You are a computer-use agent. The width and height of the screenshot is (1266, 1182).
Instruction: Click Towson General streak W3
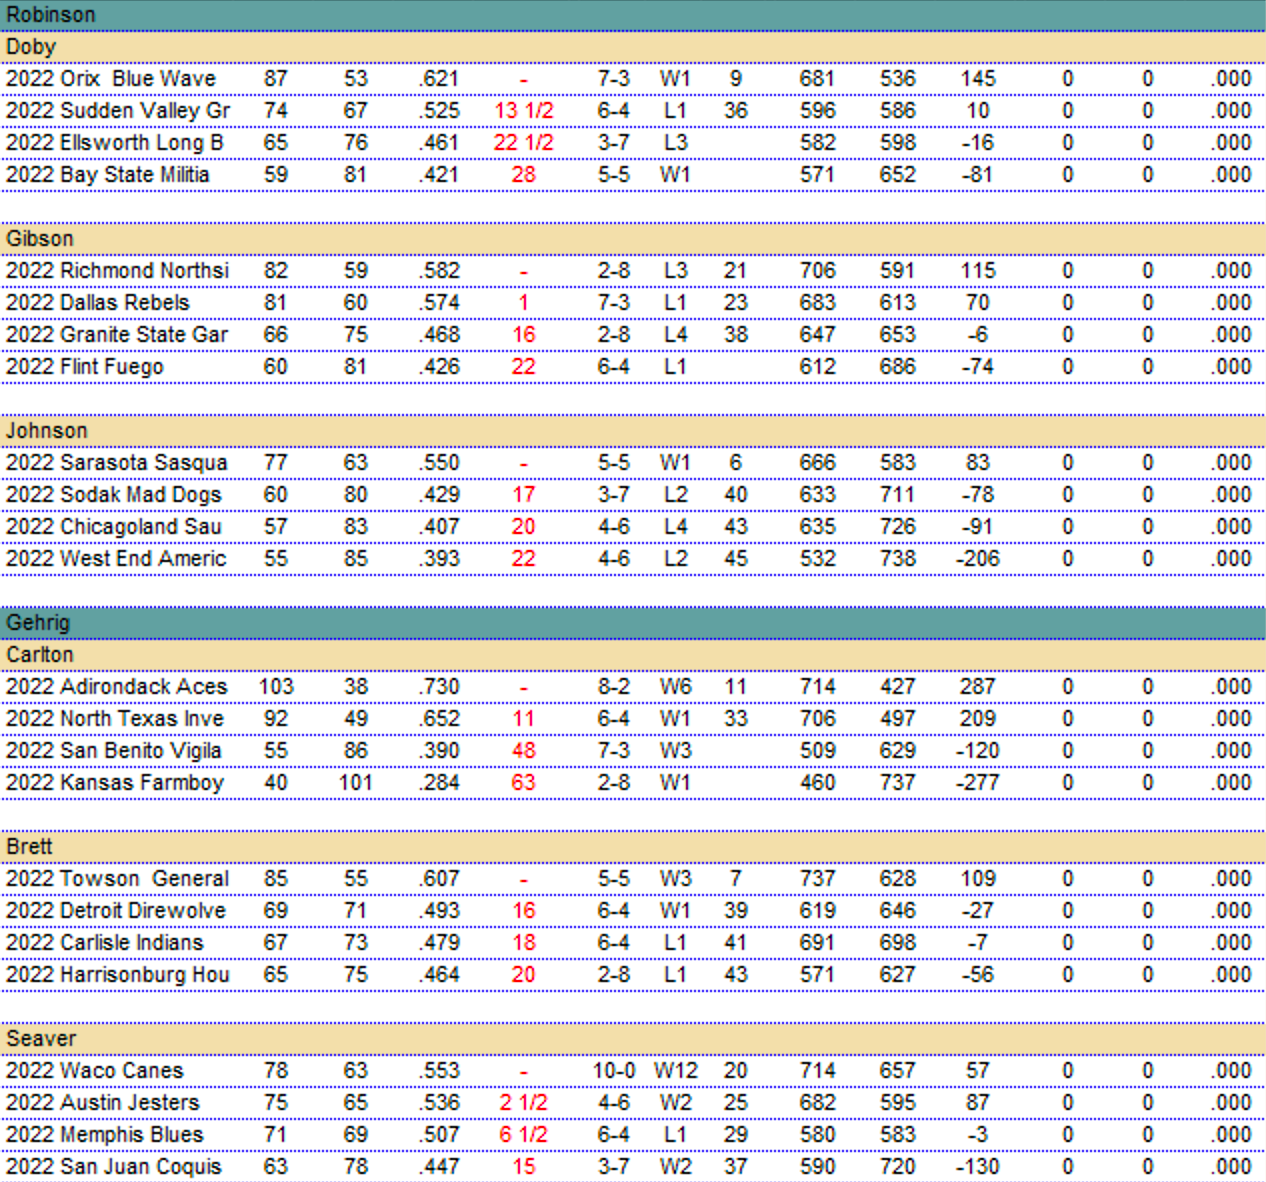(676, 879)
